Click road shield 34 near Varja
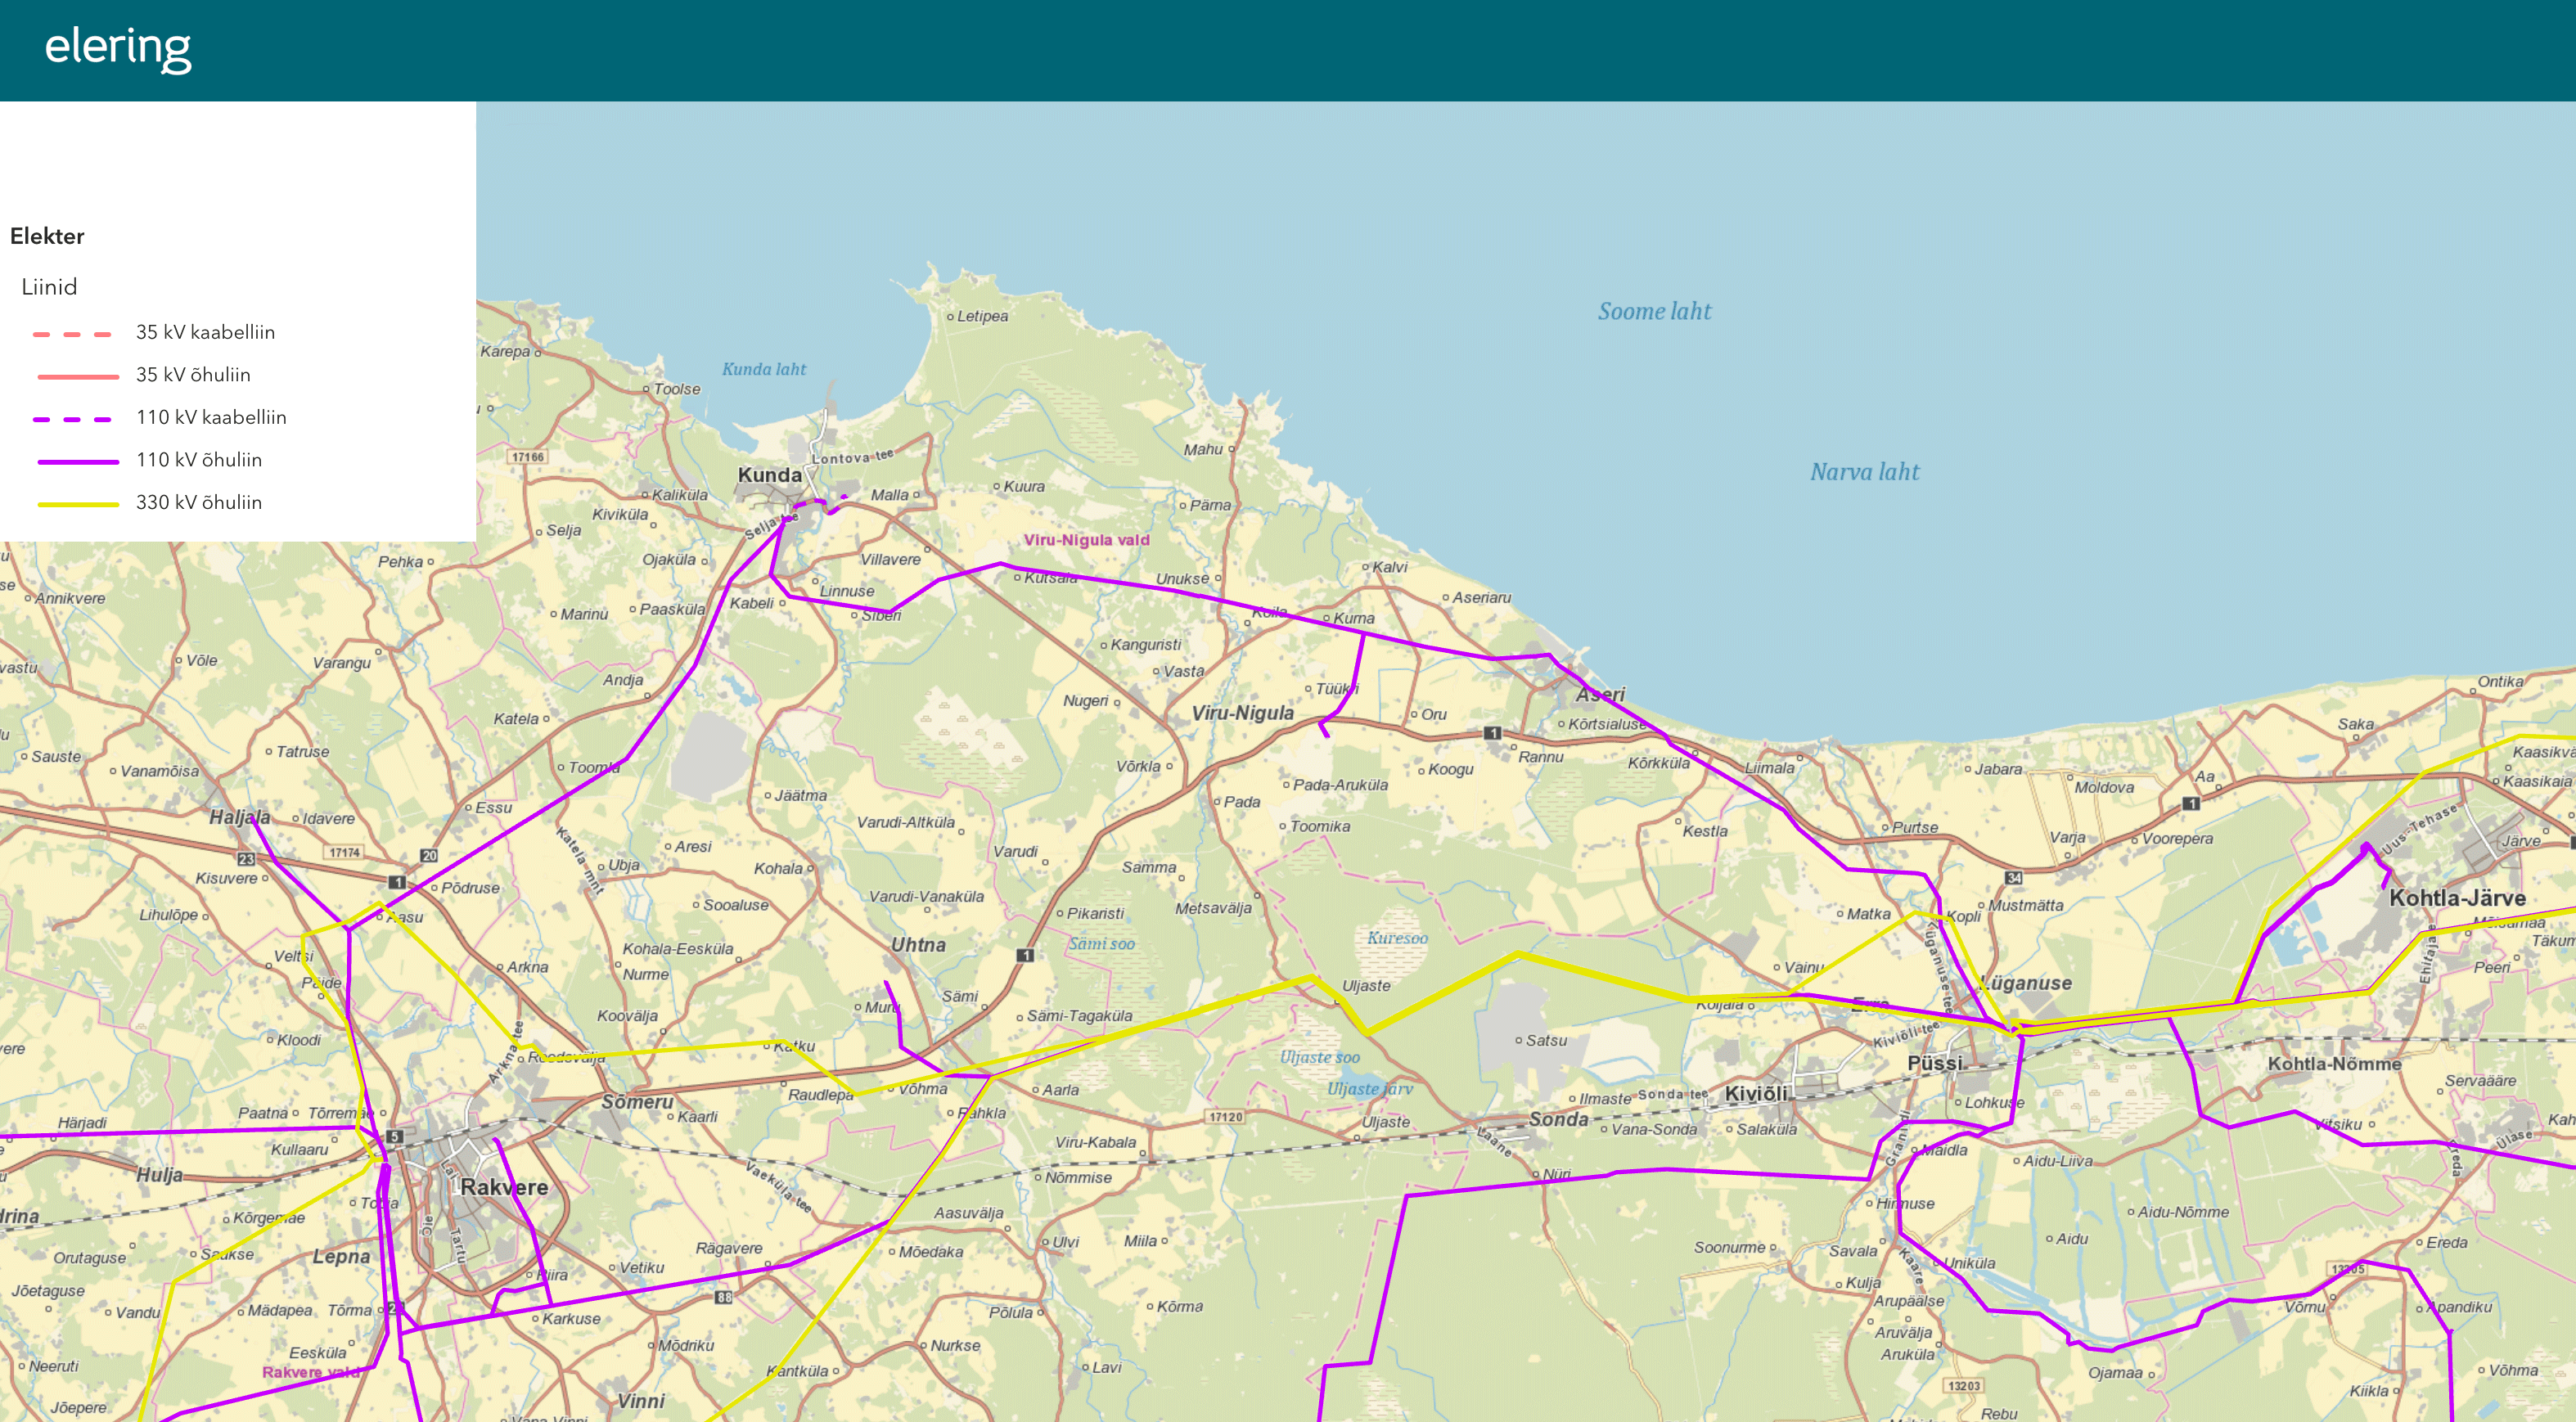 (x=2014, y=878)
